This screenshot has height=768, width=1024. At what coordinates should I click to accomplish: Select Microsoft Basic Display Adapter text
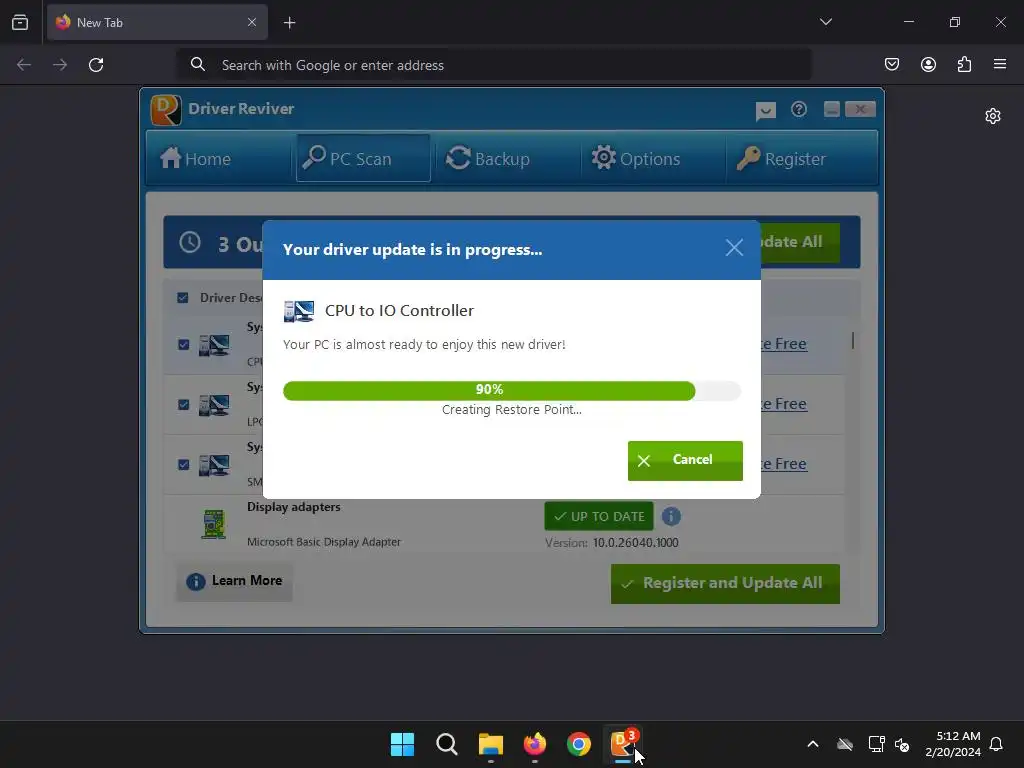[324, 542]
